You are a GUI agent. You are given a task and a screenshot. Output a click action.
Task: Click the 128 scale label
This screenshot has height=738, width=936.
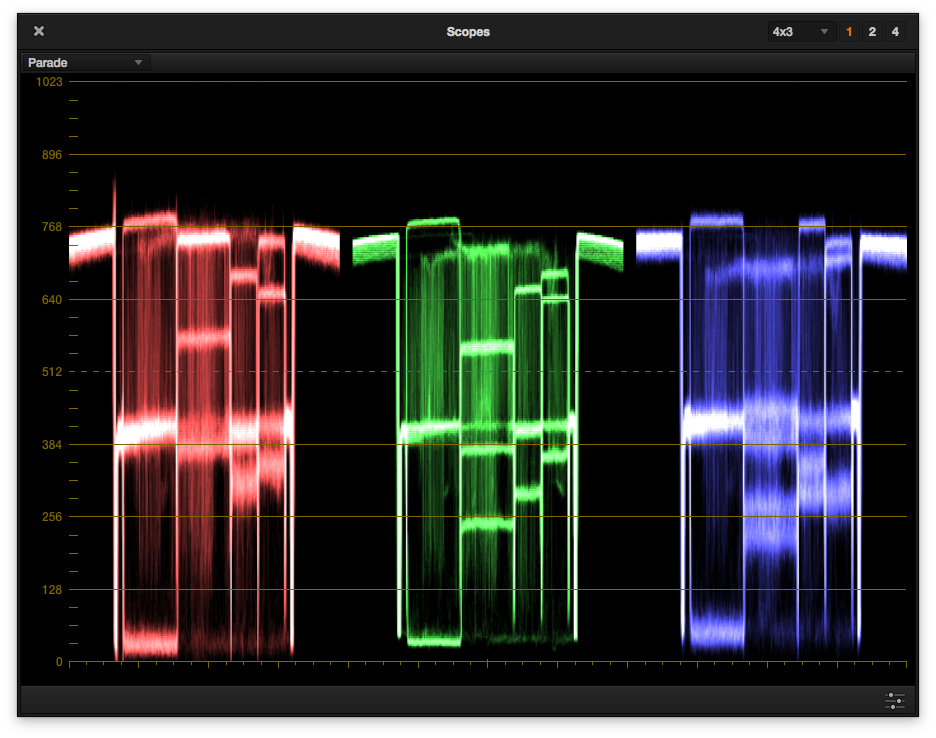[x=52, y=590]
